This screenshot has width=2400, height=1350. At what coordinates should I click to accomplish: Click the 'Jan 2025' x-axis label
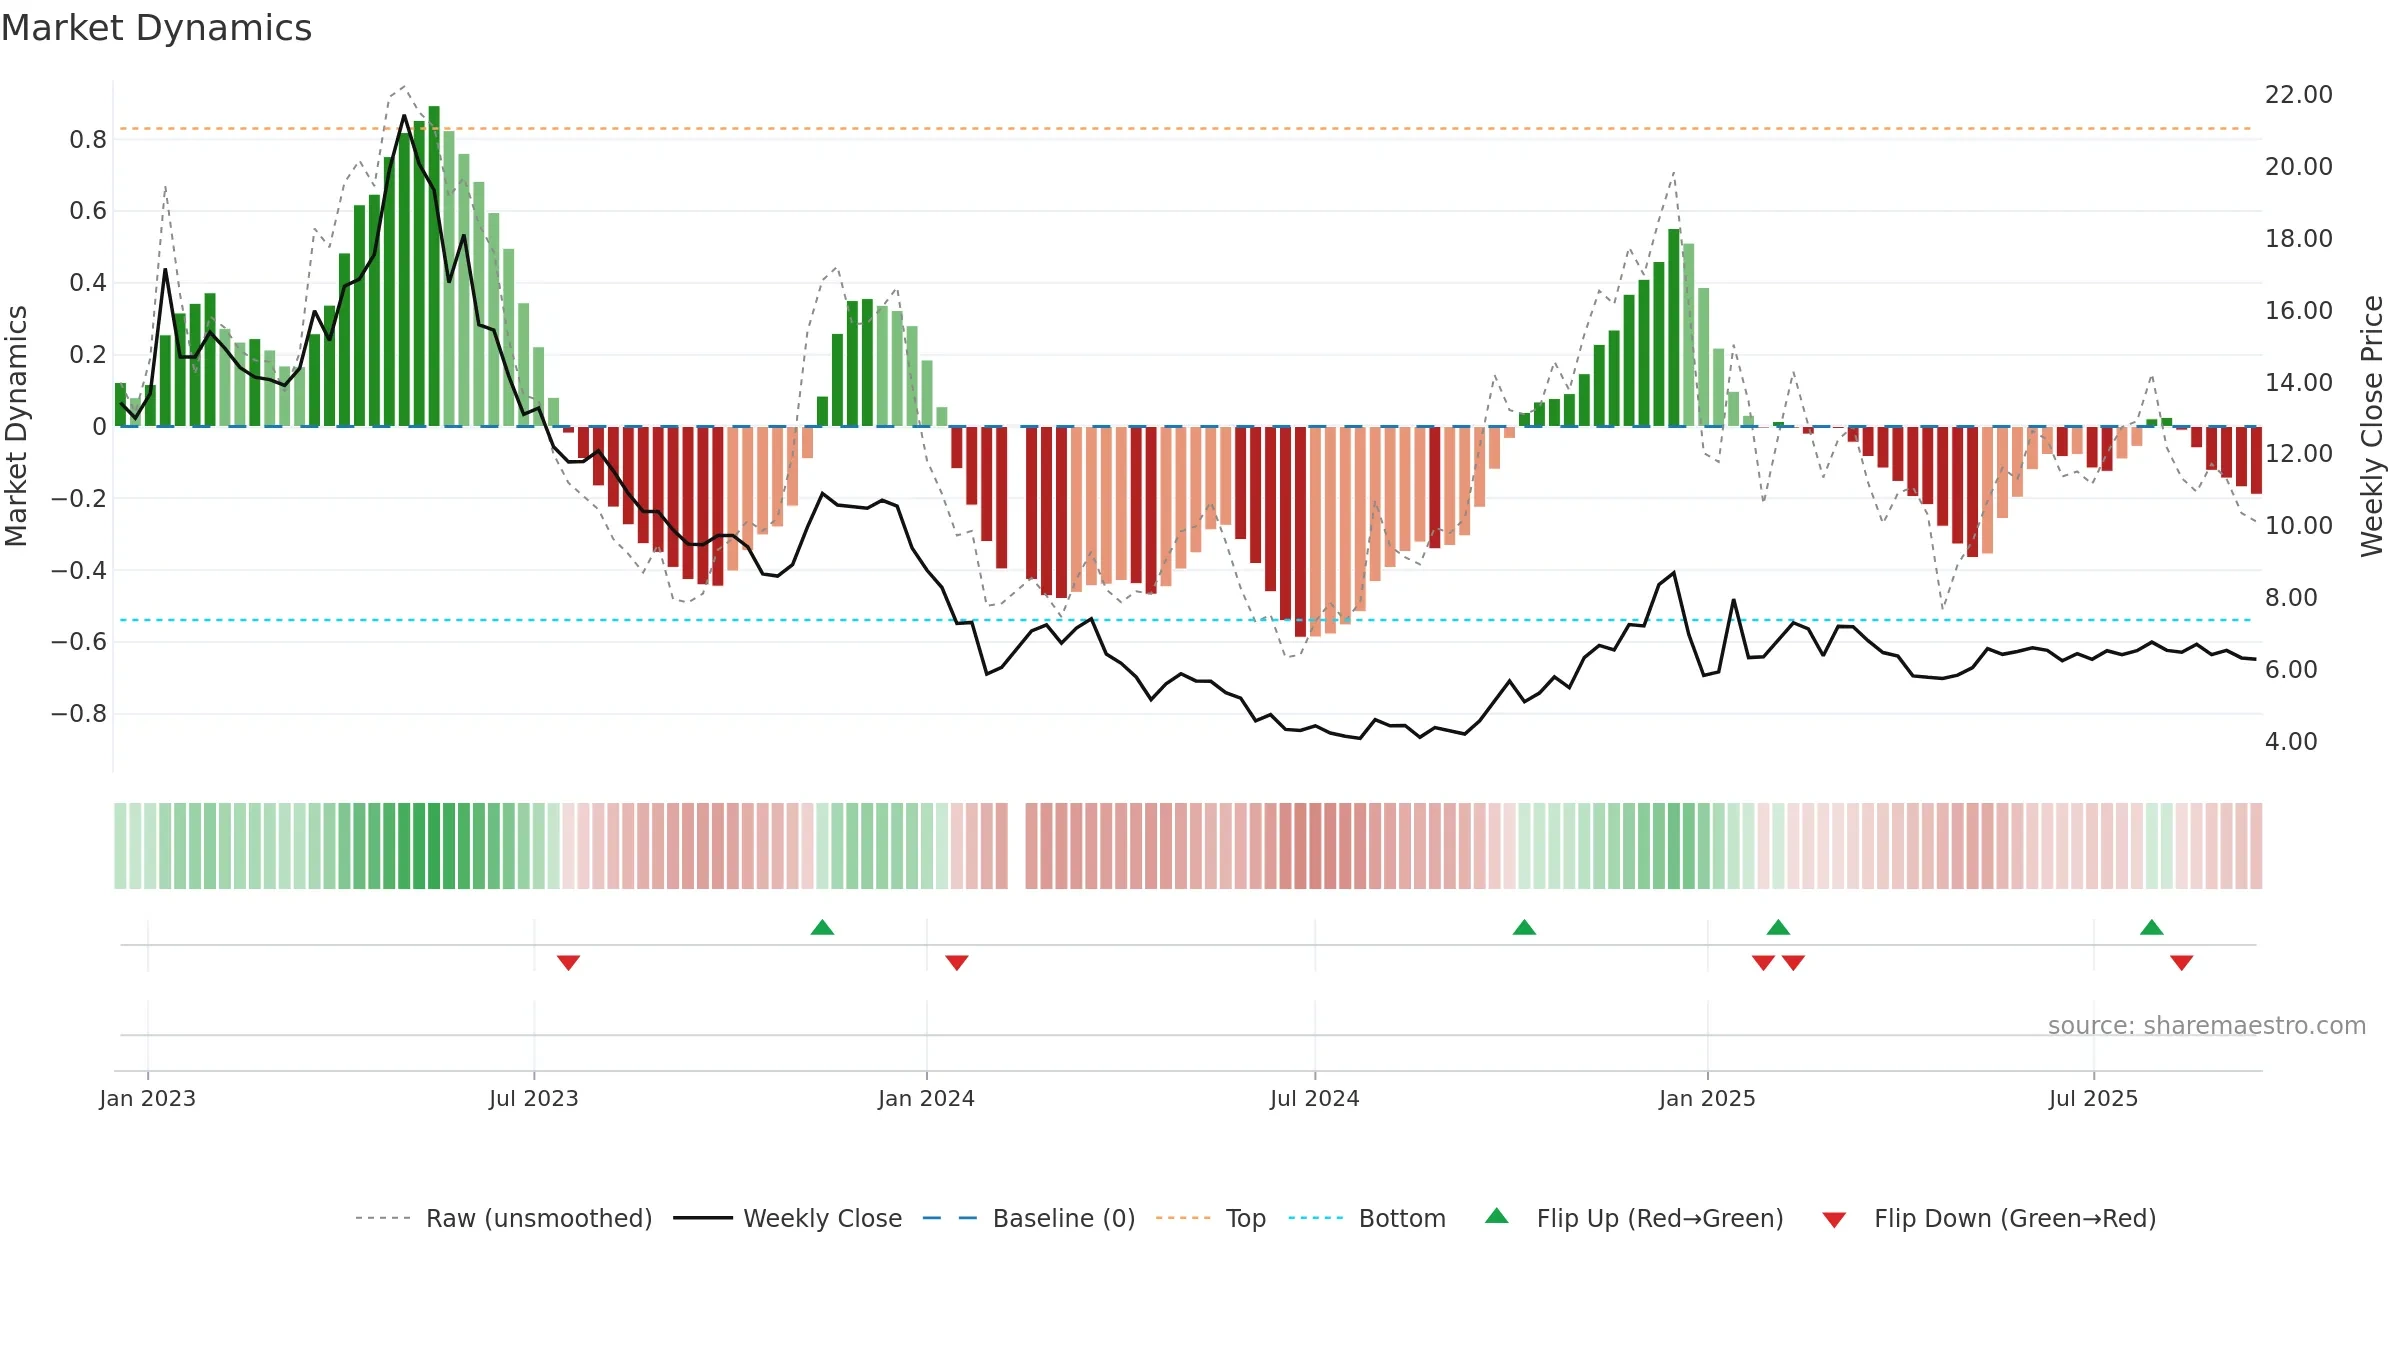1707,1098
